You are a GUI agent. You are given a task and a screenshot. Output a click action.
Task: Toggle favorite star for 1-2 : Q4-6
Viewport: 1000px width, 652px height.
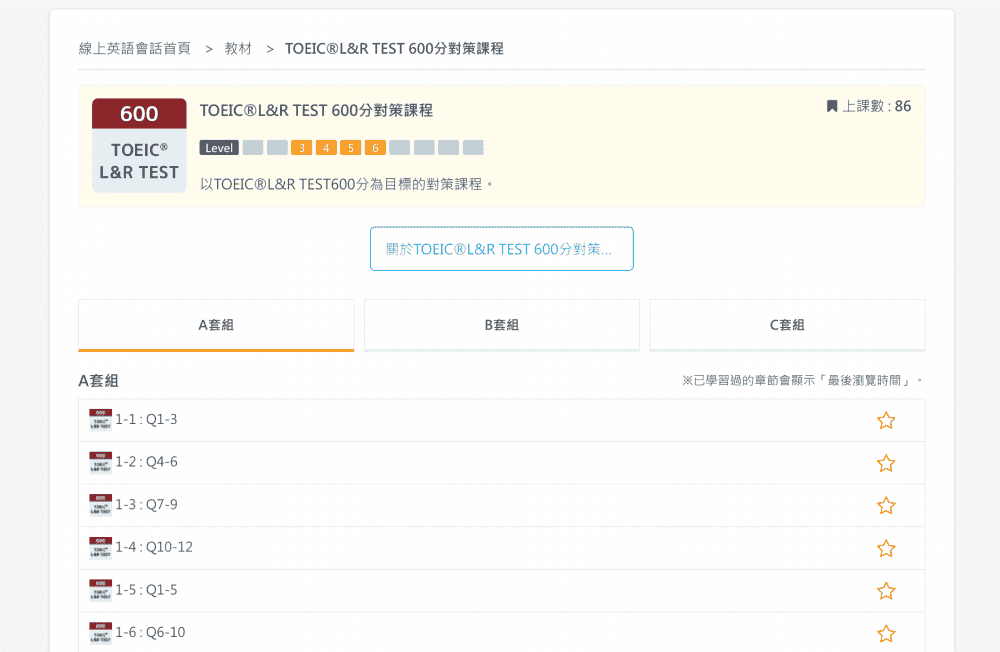coord(886,463)
